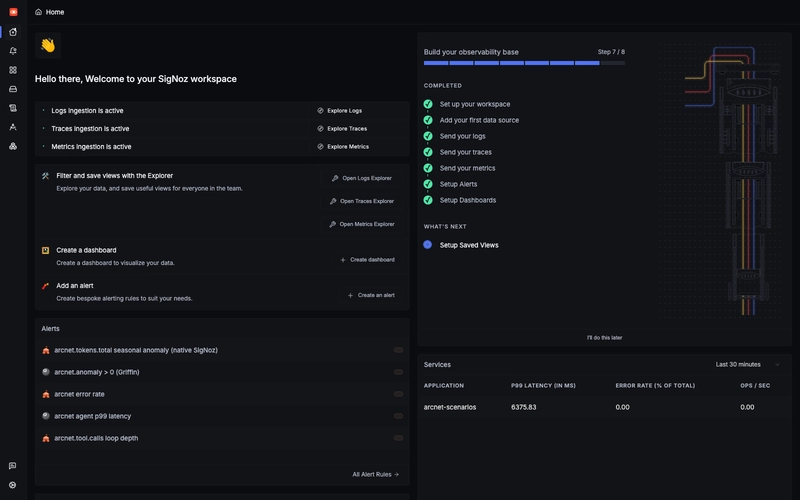Click the 6375.83 P99 latency value

[x=523, y=407]
